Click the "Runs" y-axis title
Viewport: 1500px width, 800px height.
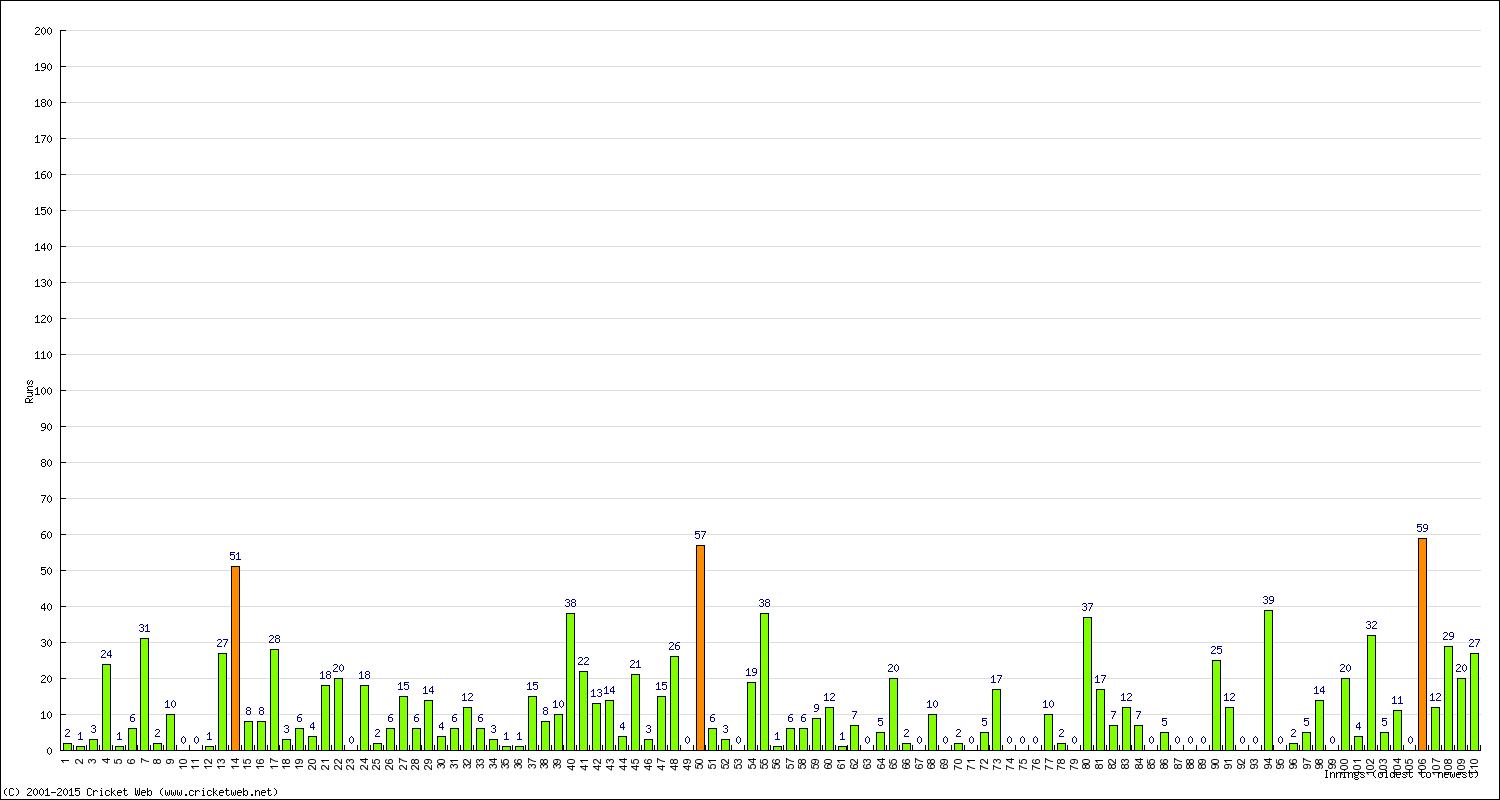point(30,391)
